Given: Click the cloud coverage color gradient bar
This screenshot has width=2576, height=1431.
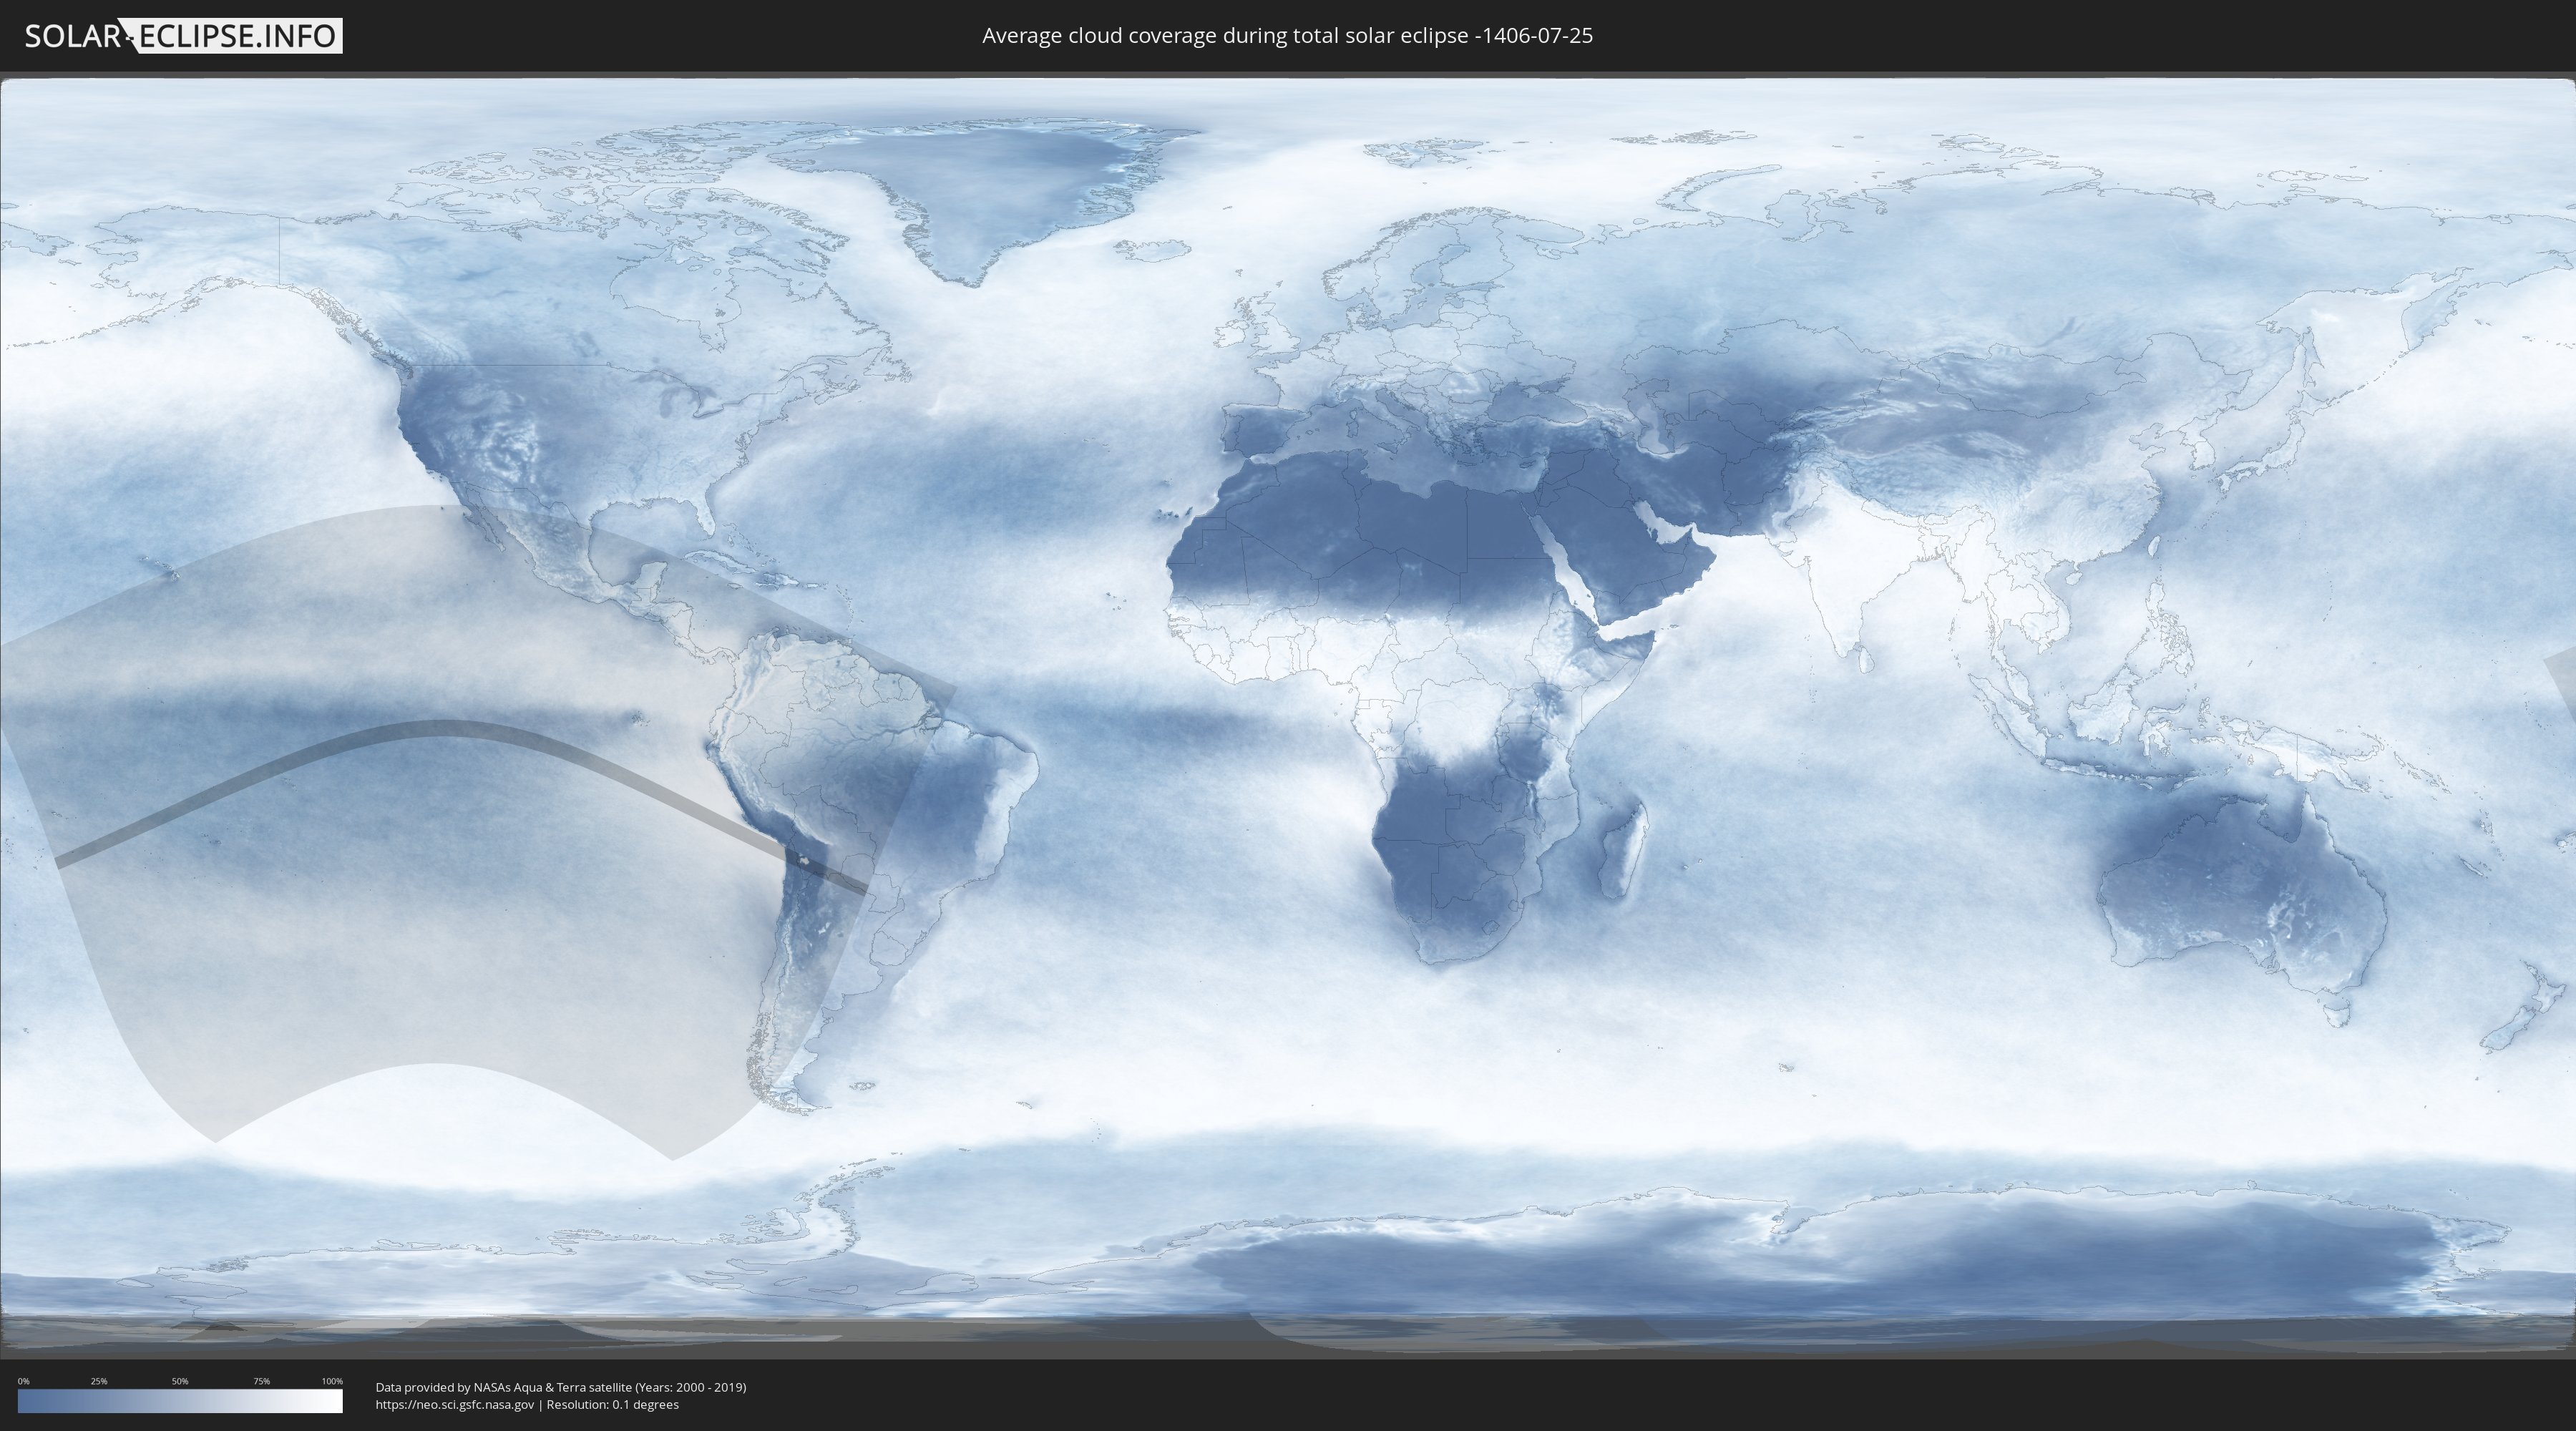Looking at the screenshot, I should click(x=180, y=1401).
